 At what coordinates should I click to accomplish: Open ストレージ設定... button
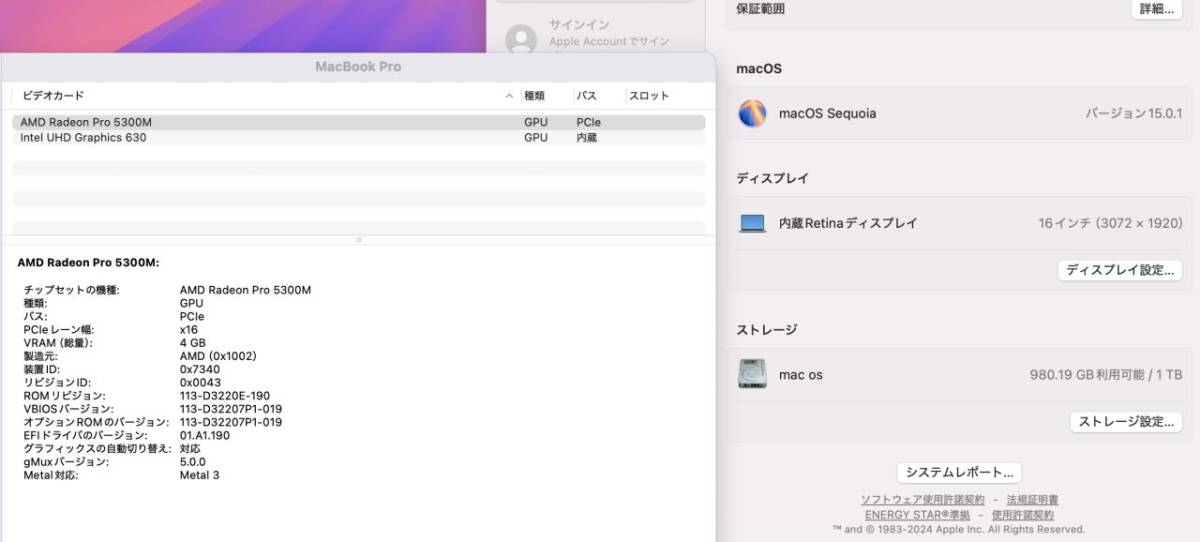1126,421
